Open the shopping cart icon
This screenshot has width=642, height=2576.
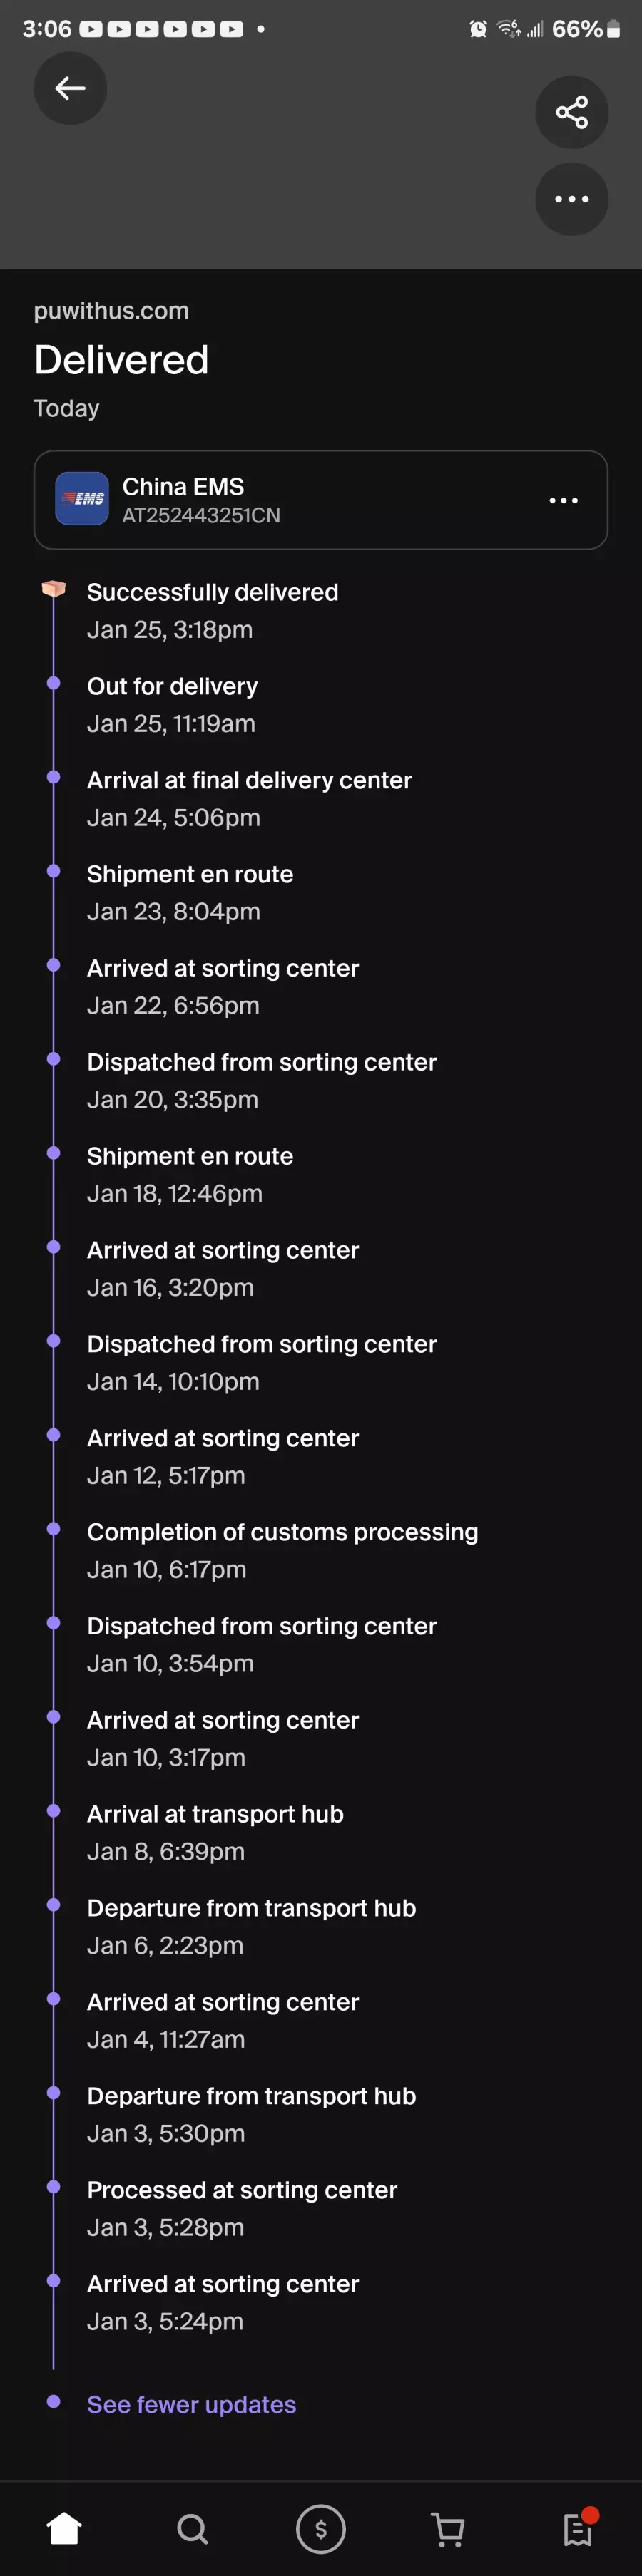tap(448, 2530)
